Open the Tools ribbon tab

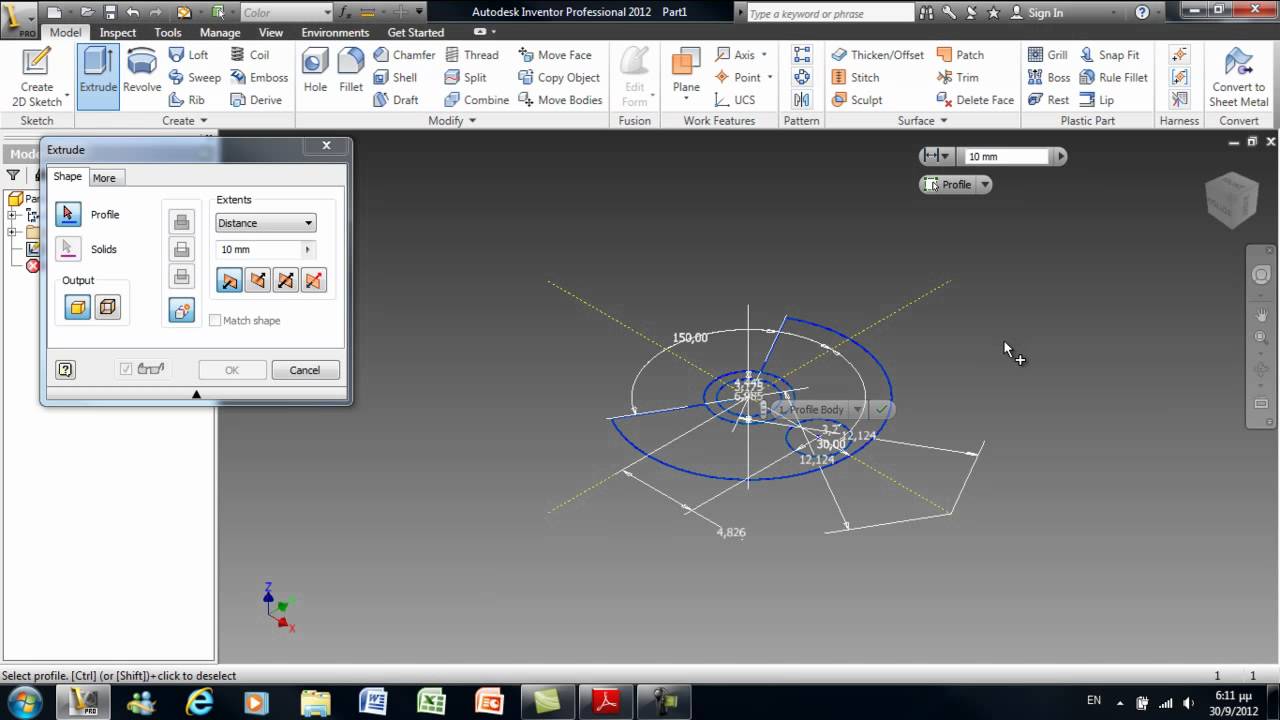[168, 32]
